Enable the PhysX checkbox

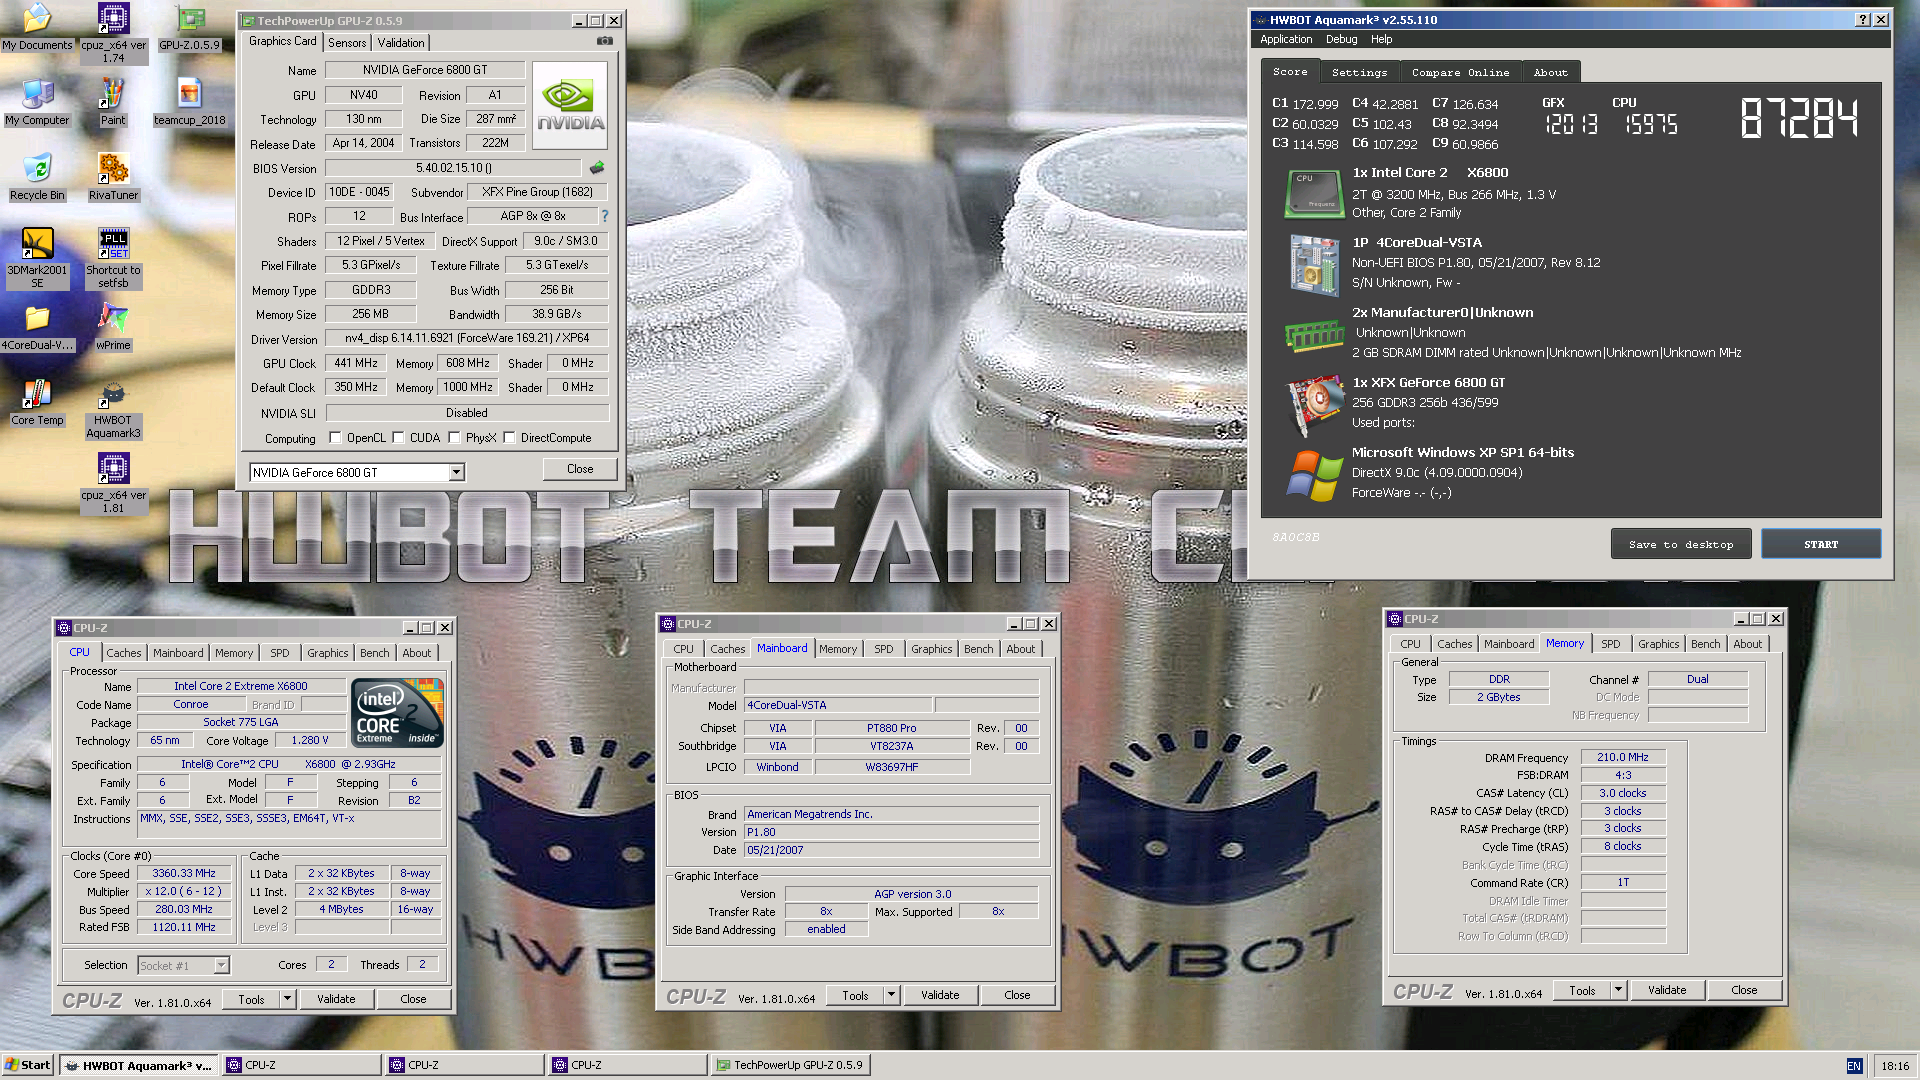(454, 437)
